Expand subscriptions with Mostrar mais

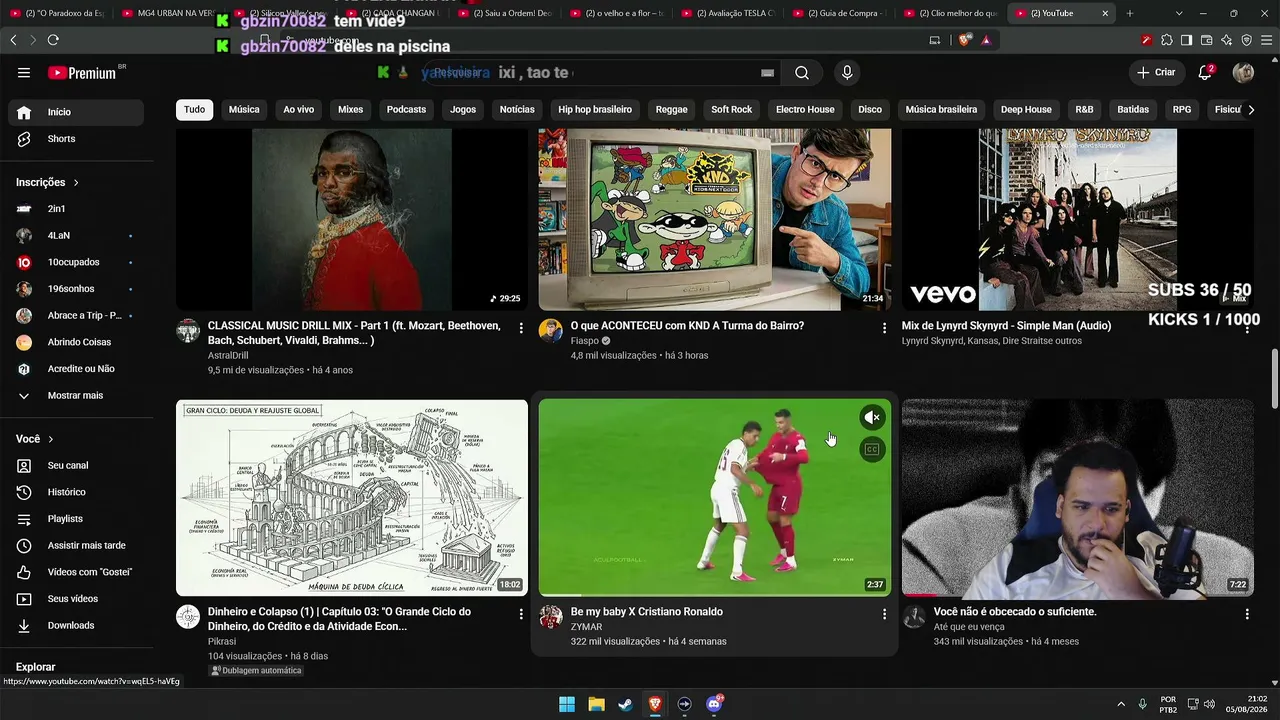click(76, 395)
